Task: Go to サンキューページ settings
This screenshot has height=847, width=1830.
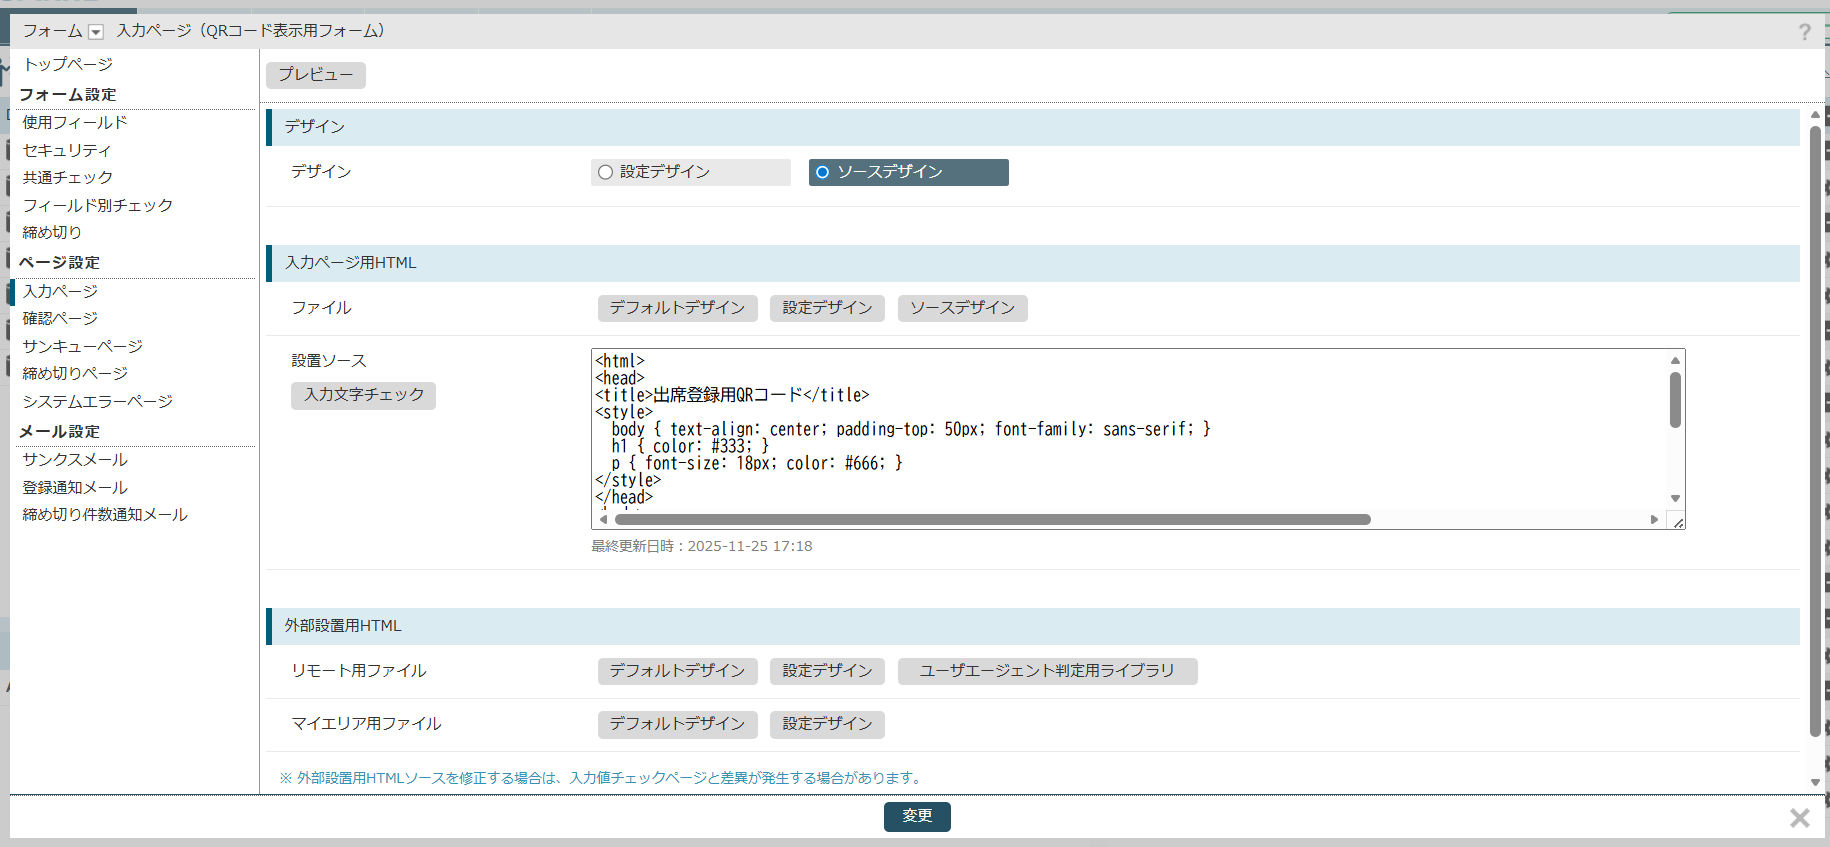Action: pyautogui.click(x=82, y=346)
